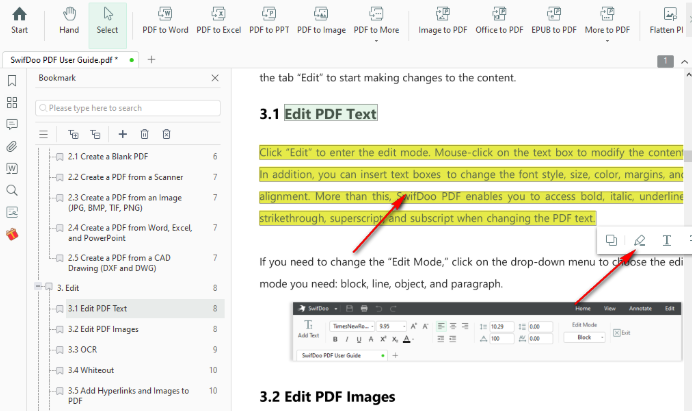Convert with PDF to PPT
692x411 pixels.
pyautogui.click(x=269, y=21)
